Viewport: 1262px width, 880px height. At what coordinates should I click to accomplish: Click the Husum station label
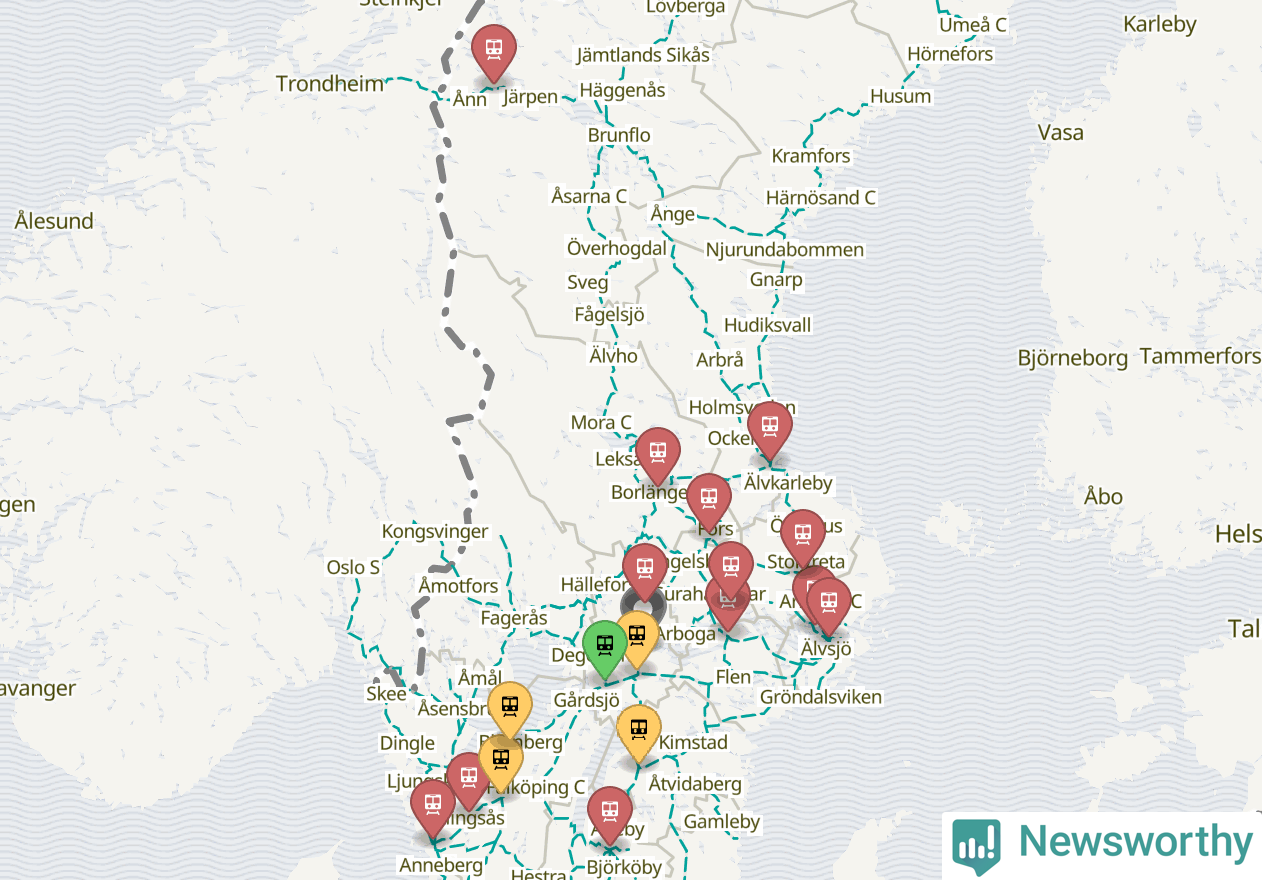tap(900, 96)
